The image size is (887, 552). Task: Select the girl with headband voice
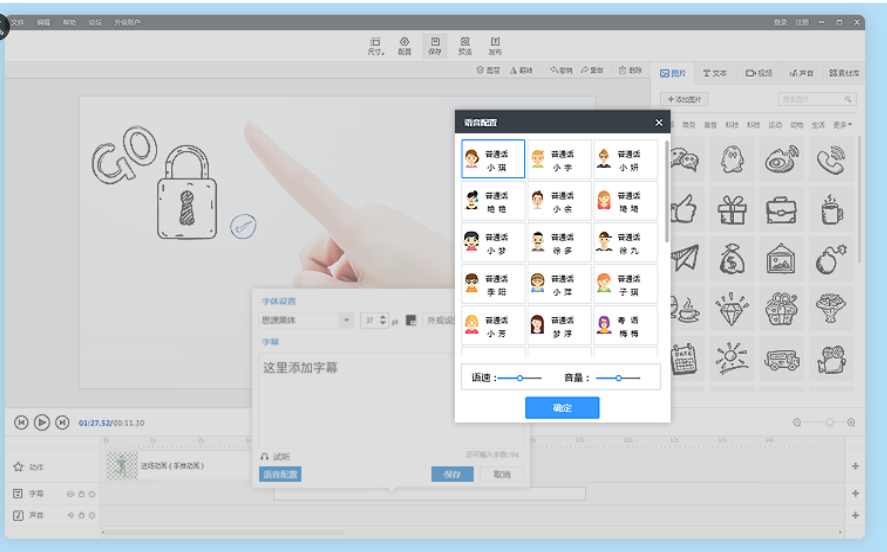pyautogui.click(x=559, y=284)
